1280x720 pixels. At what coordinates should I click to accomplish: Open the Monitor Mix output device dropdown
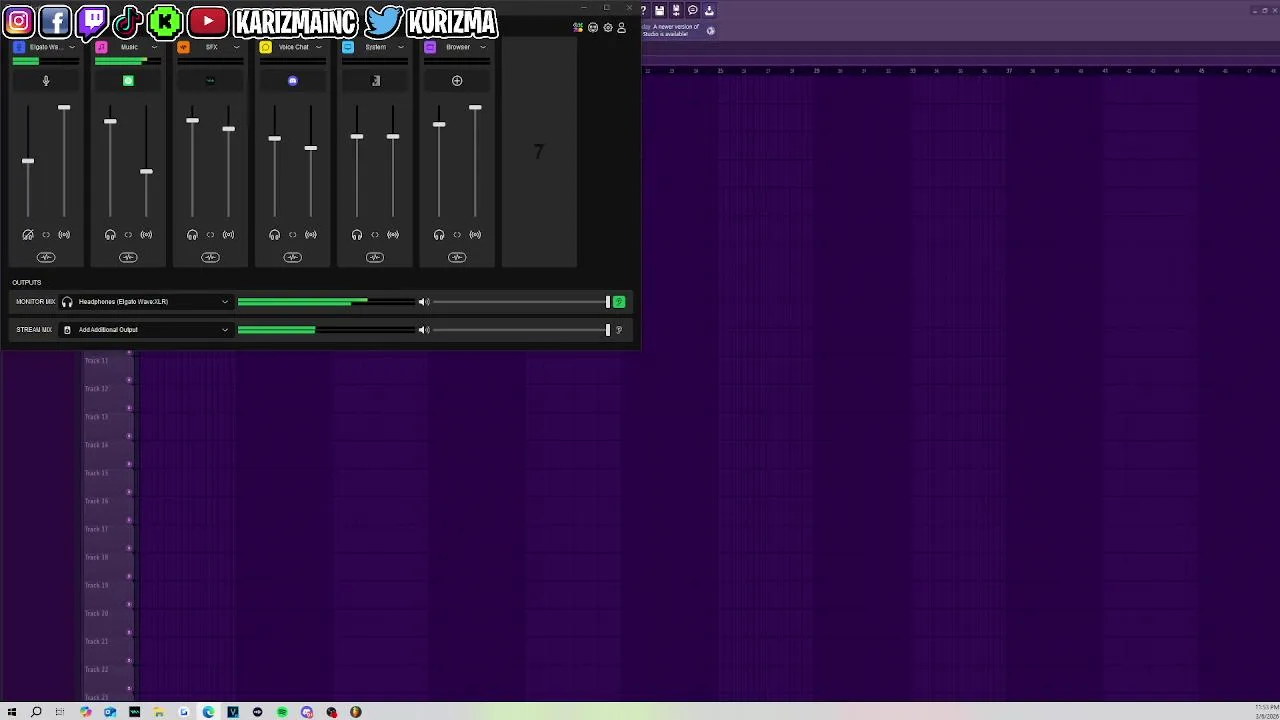[146, 302]
